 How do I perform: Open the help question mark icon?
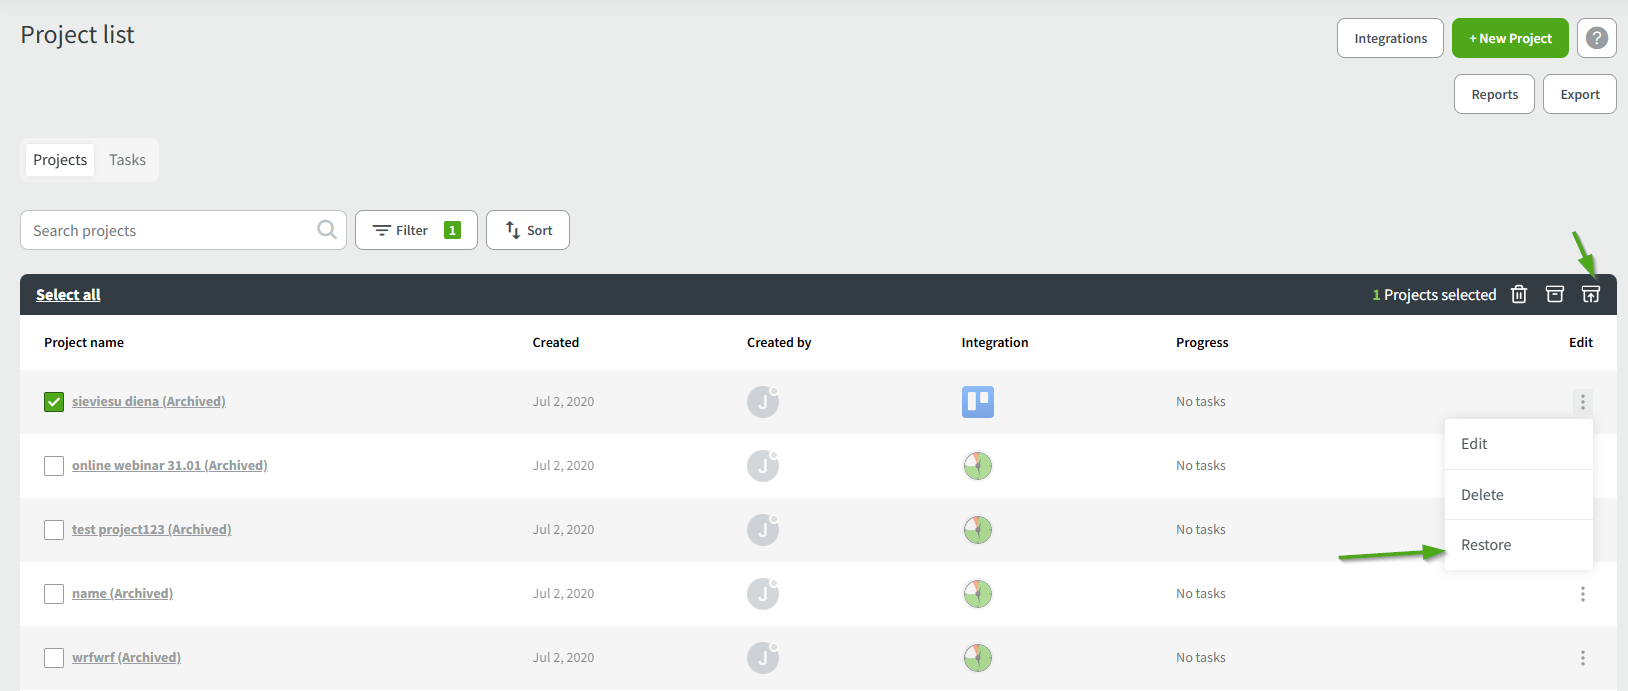pos(1596,38)
